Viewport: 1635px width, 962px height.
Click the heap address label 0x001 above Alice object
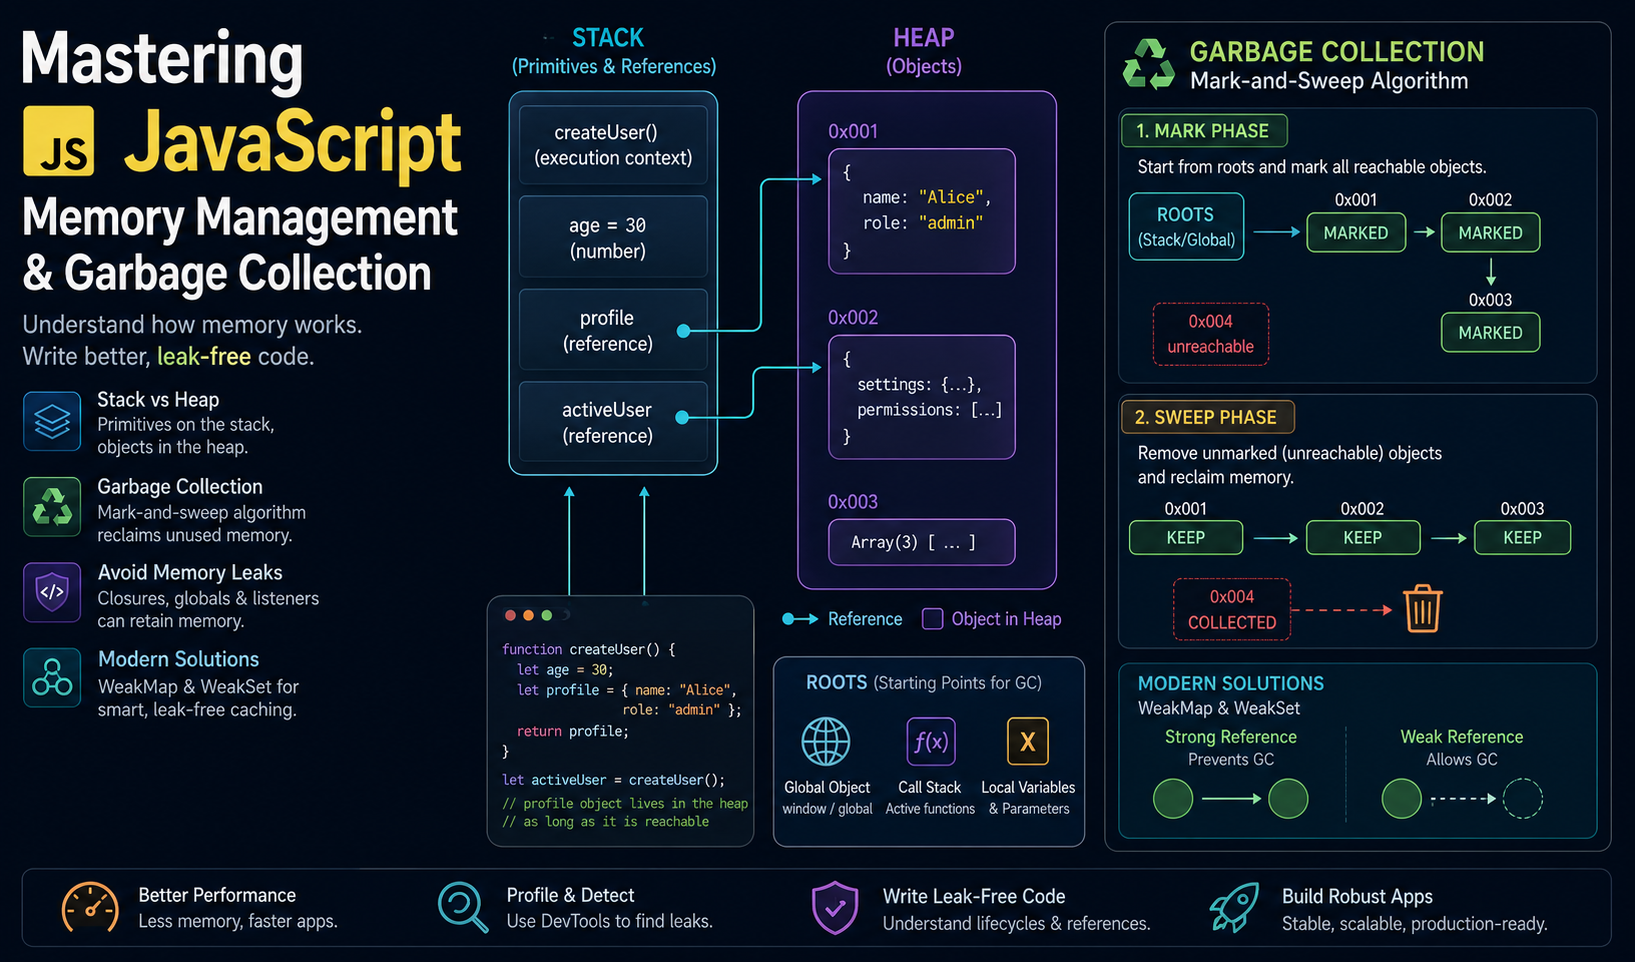tap(853, 132)
